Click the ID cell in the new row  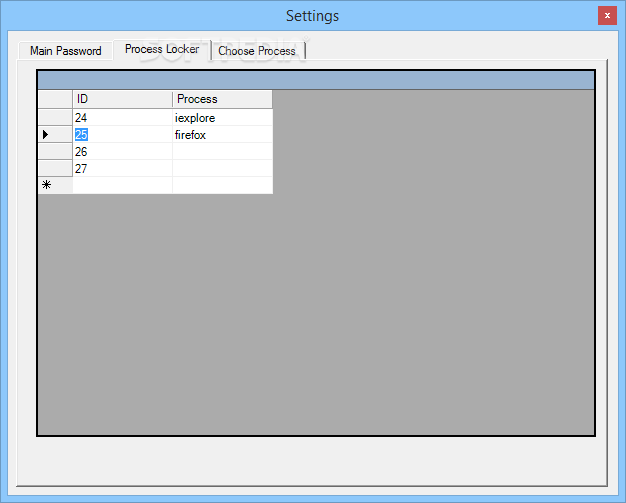coord(123,185)
